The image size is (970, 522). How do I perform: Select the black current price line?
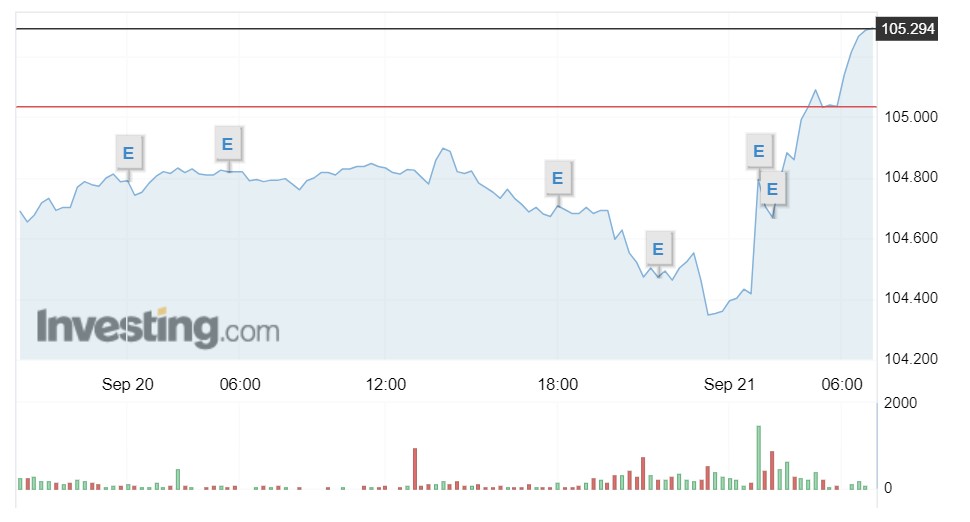445,29
